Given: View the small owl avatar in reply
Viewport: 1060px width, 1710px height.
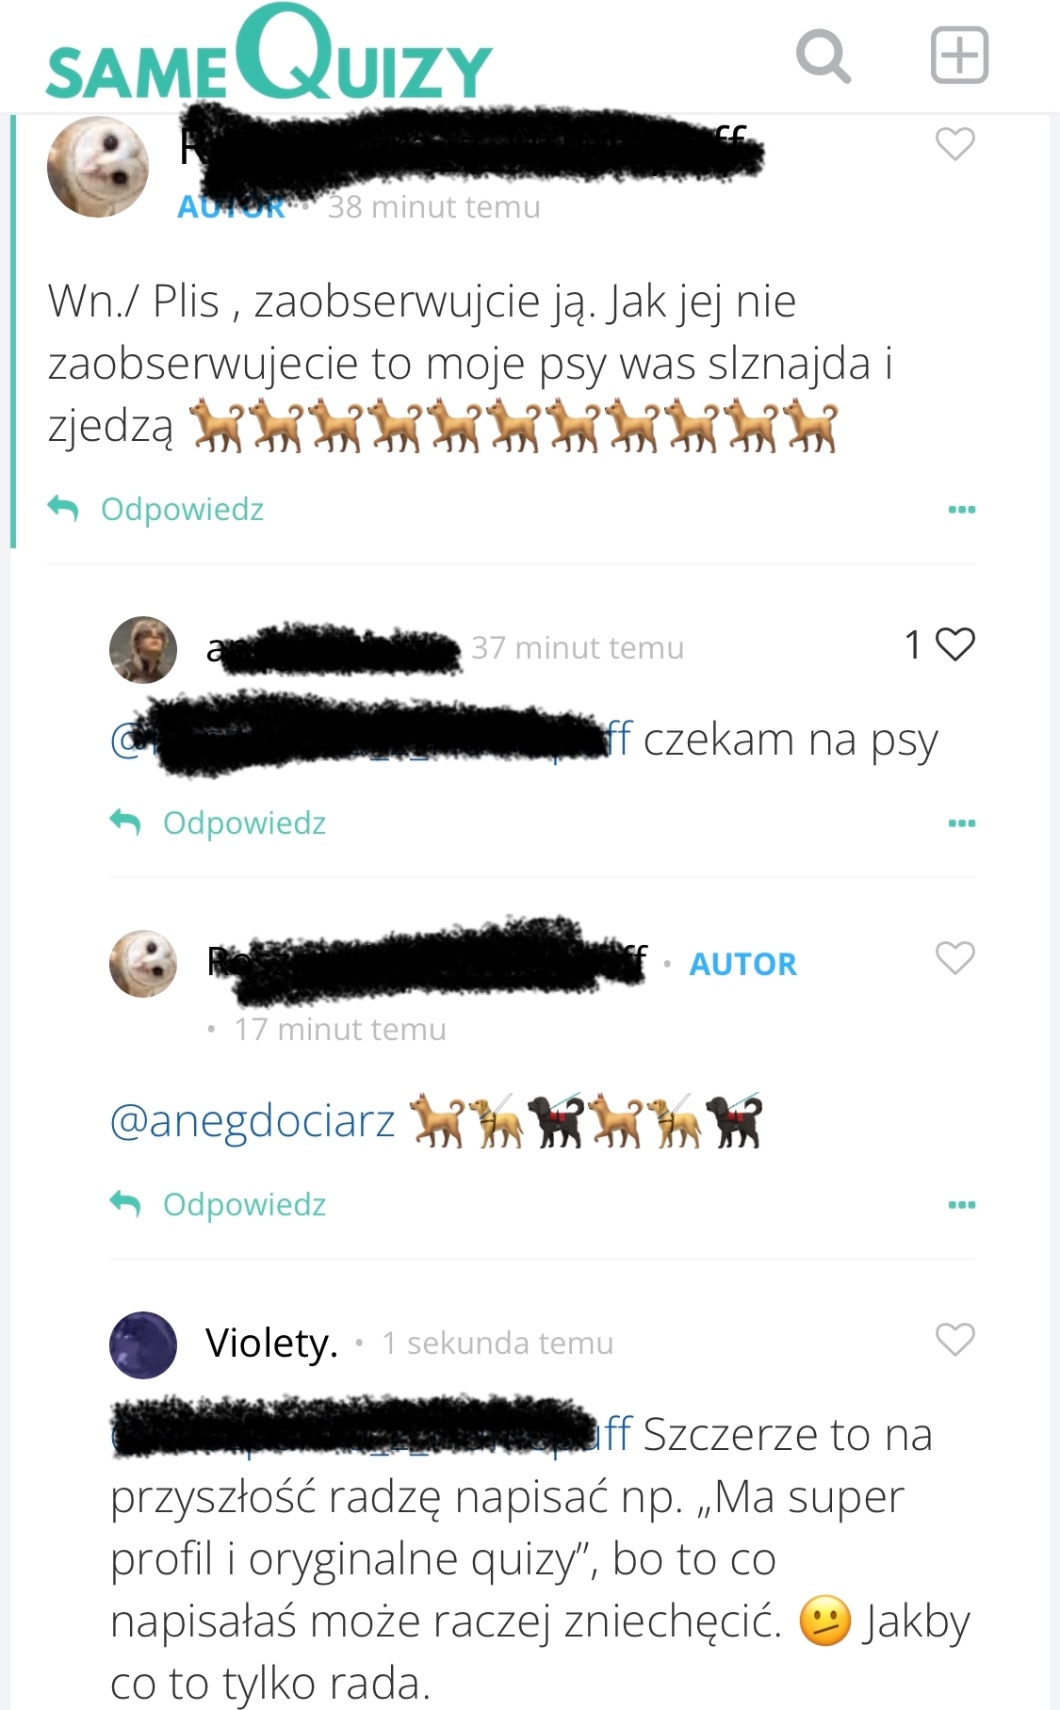Looking at the screenshot, I should (x=143, y=964).
